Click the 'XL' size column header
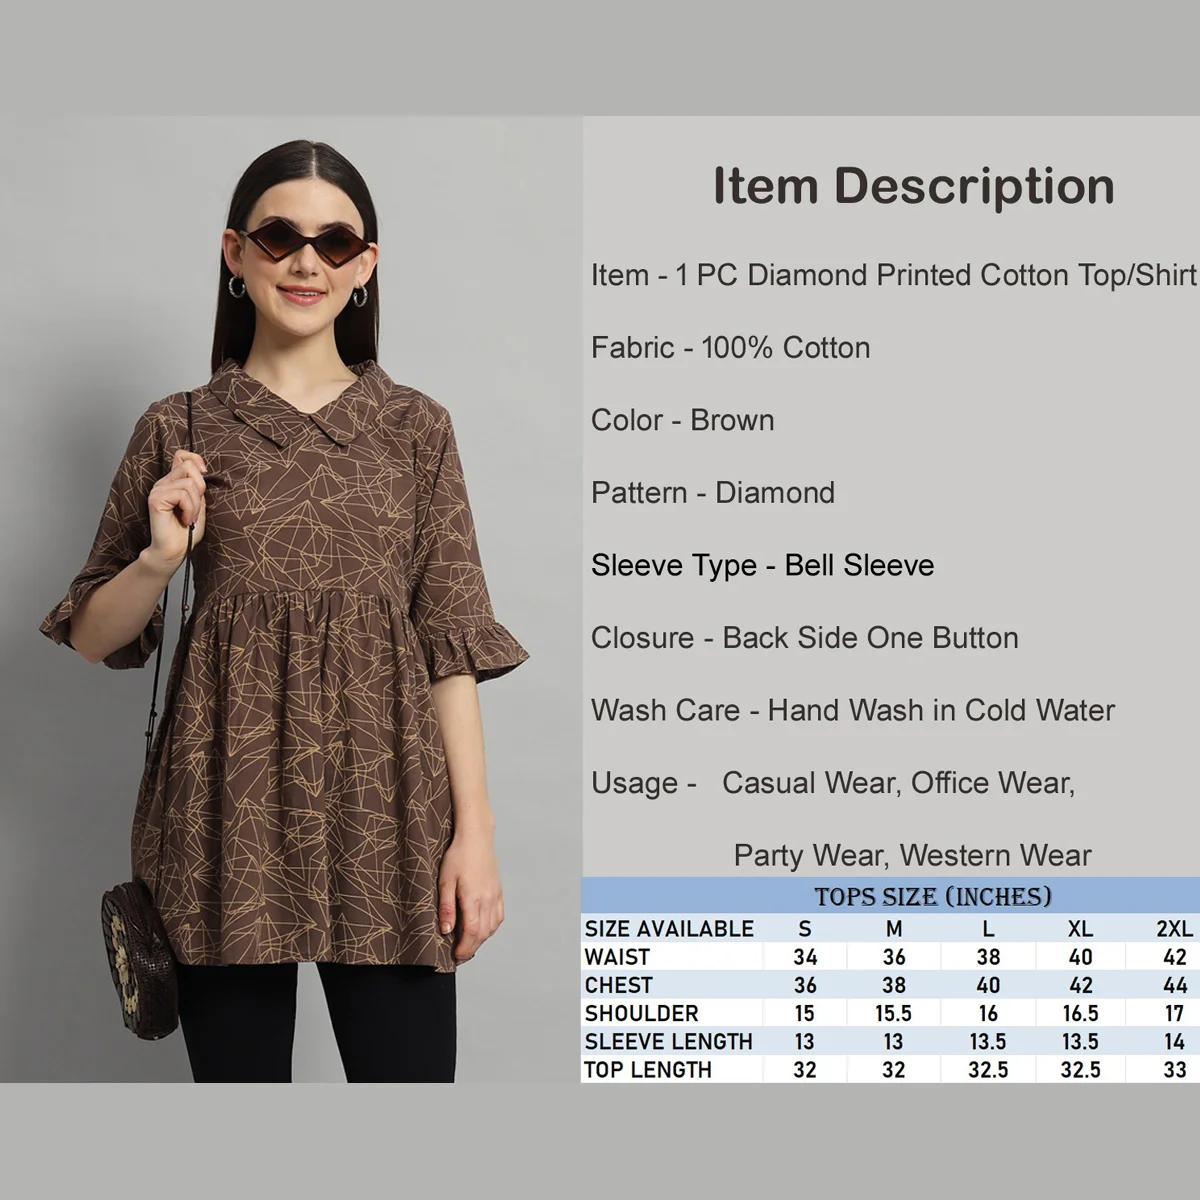1200x1200 pixels. (1081, 929)
